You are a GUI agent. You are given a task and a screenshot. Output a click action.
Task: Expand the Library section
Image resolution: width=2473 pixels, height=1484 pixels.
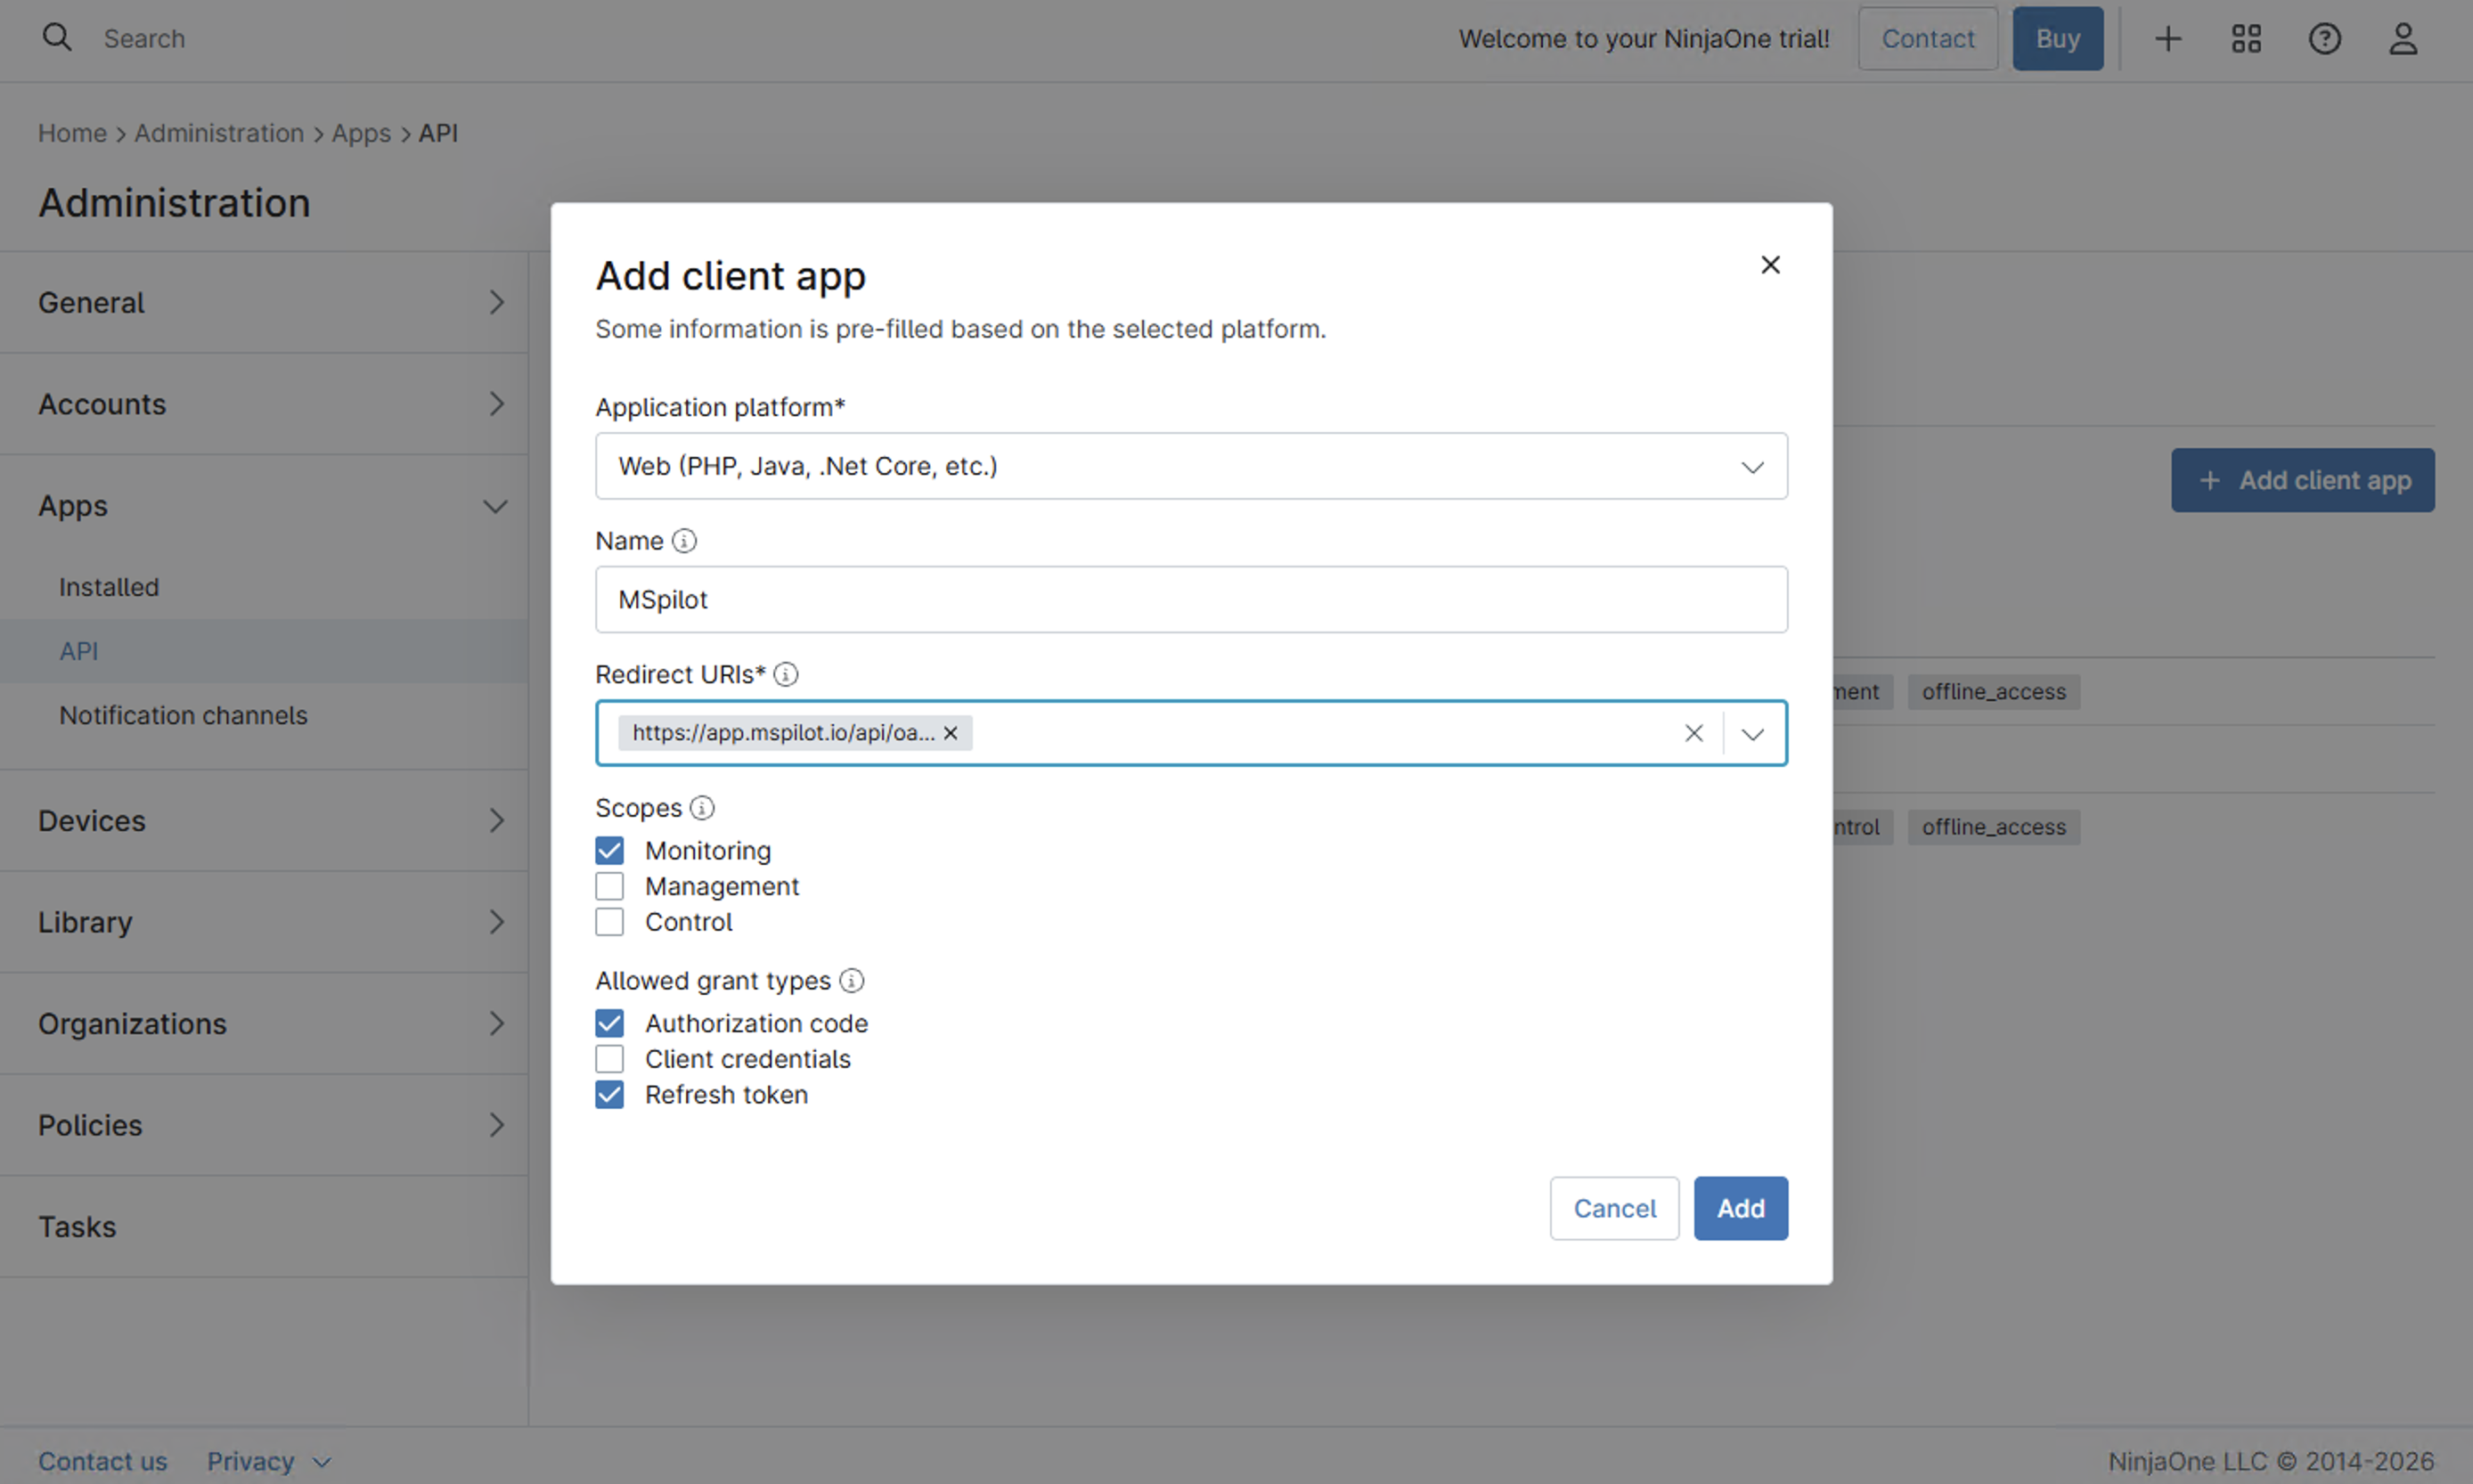[264, 922]
